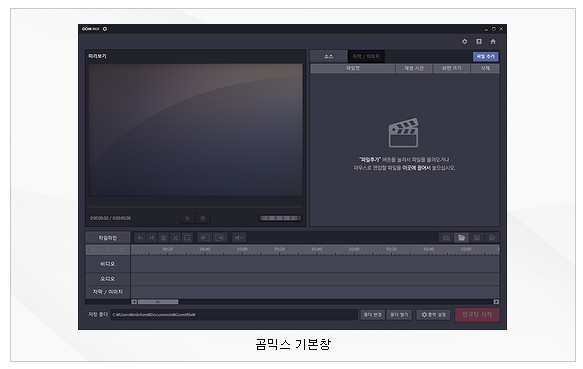Click the GOM Mix logo circle icon
This screenshot has height=369, width=583.
point(105,29)
